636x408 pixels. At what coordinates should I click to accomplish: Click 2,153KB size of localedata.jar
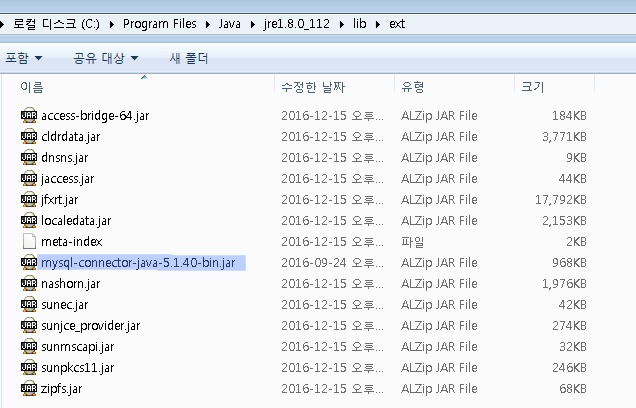(564, 221)
